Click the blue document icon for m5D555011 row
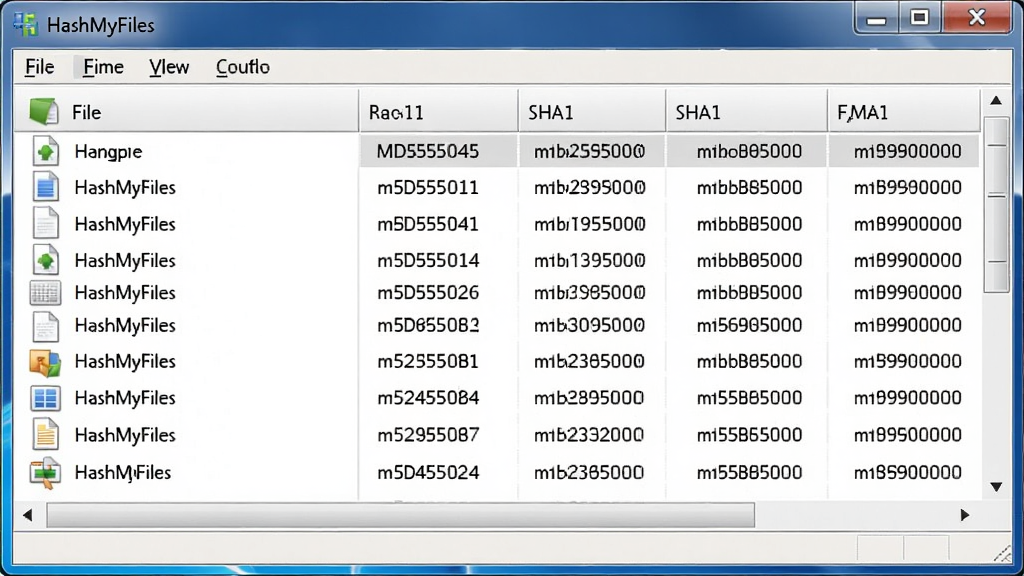The height and width of the screenshot is (576, 1024). [45, 187]
